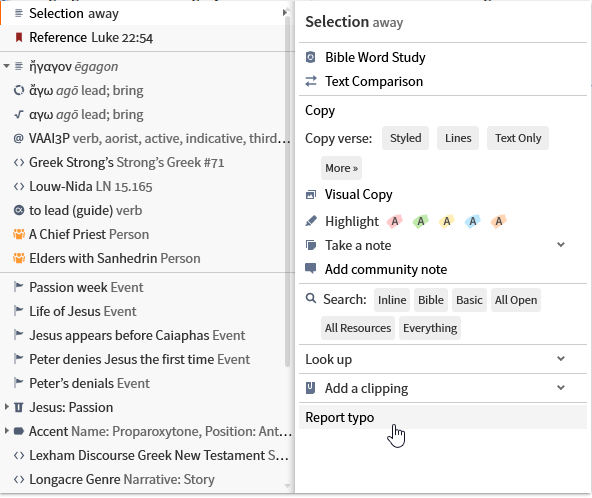Search Everything for the selection
Viewport: 592px width, 498px height.
430,328
